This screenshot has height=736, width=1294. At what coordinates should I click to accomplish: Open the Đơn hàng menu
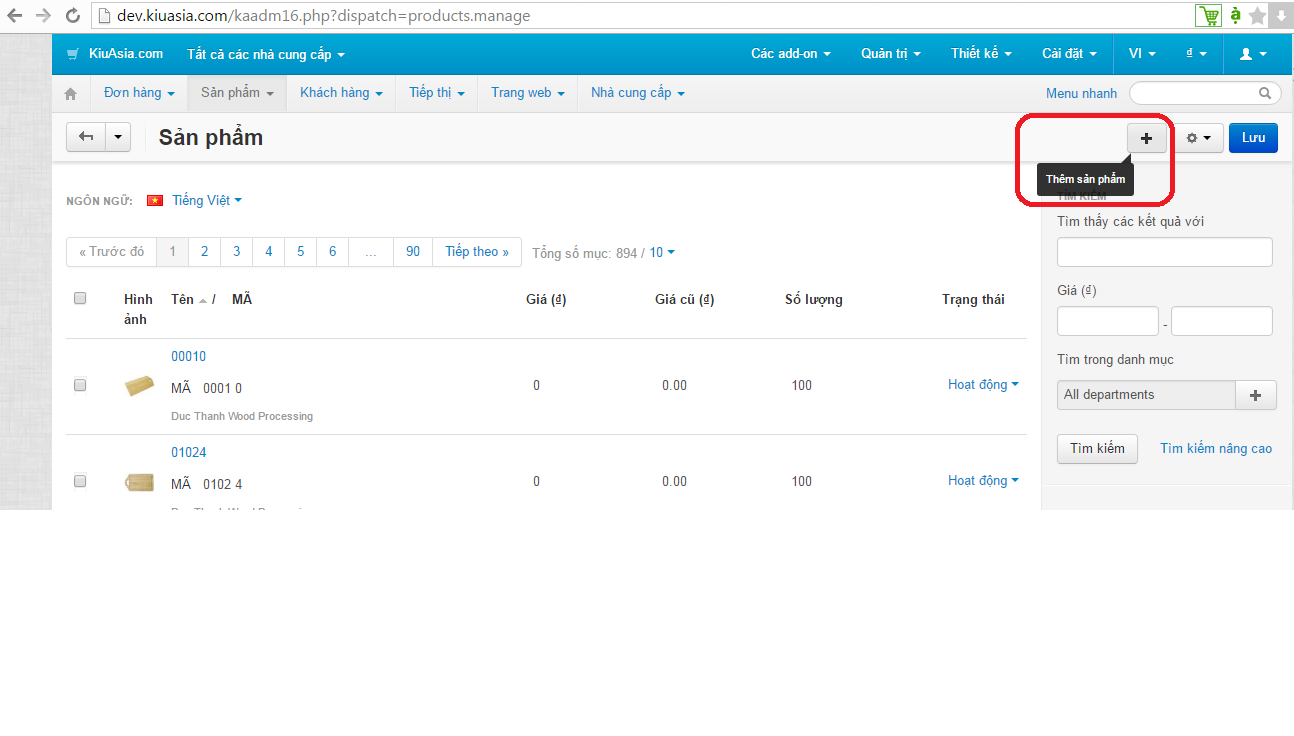point(139,92)
